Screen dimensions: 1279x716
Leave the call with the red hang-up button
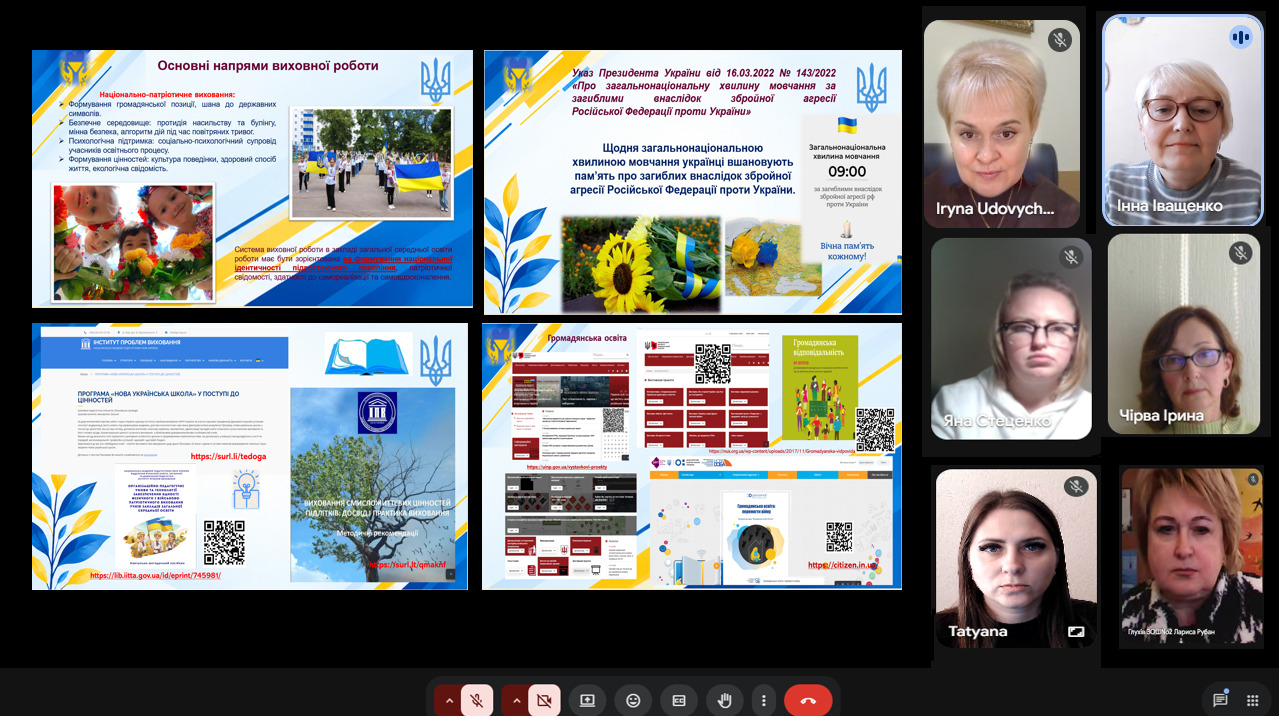point(808,700)
